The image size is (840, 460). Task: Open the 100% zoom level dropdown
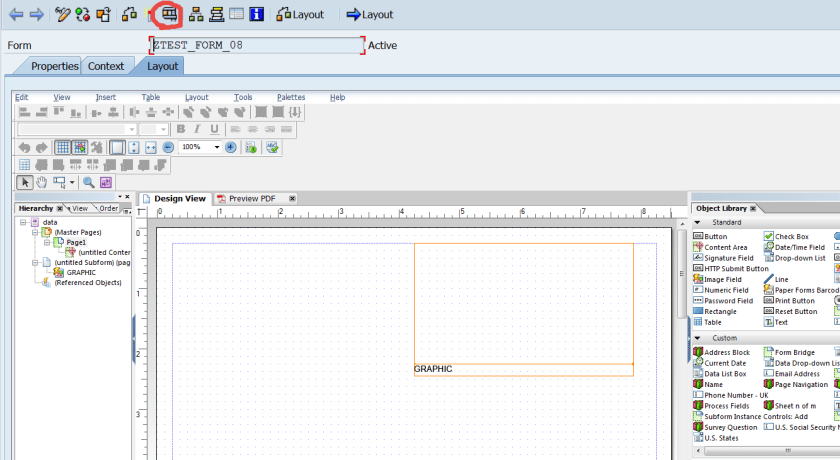(216, 147)
